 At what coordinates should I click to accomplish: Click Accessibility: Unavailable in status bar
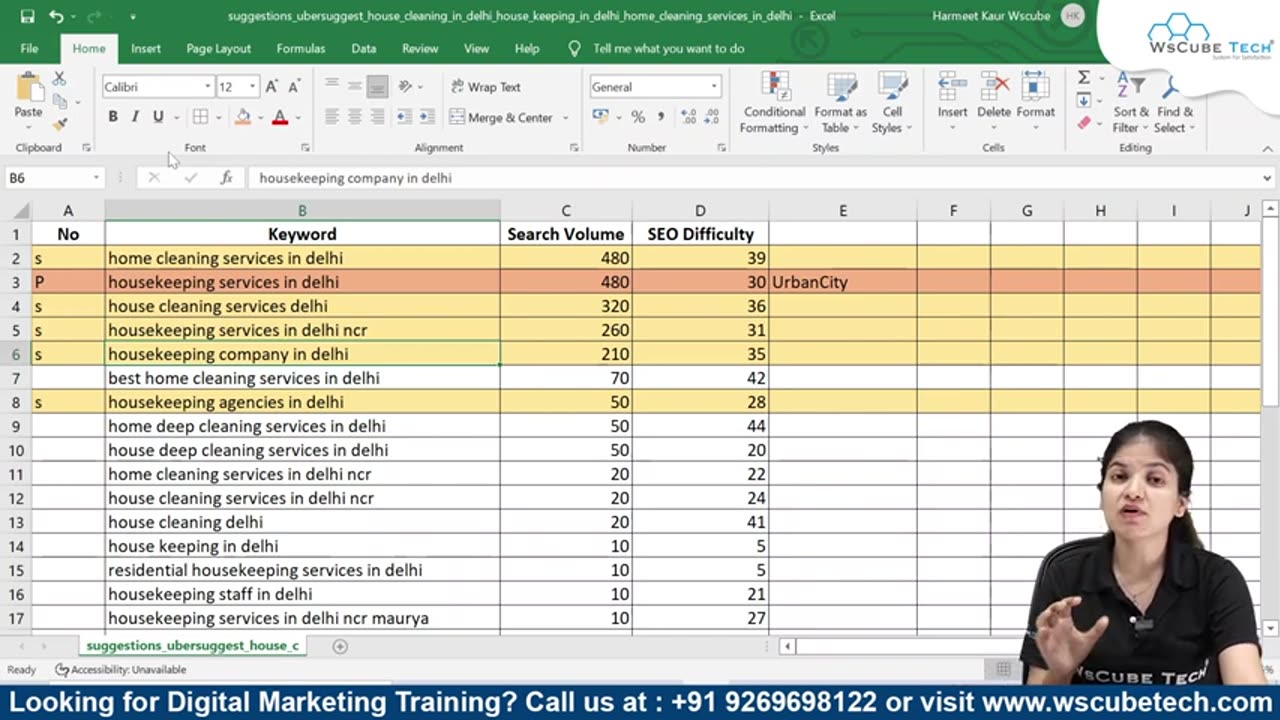click(121, 670)
